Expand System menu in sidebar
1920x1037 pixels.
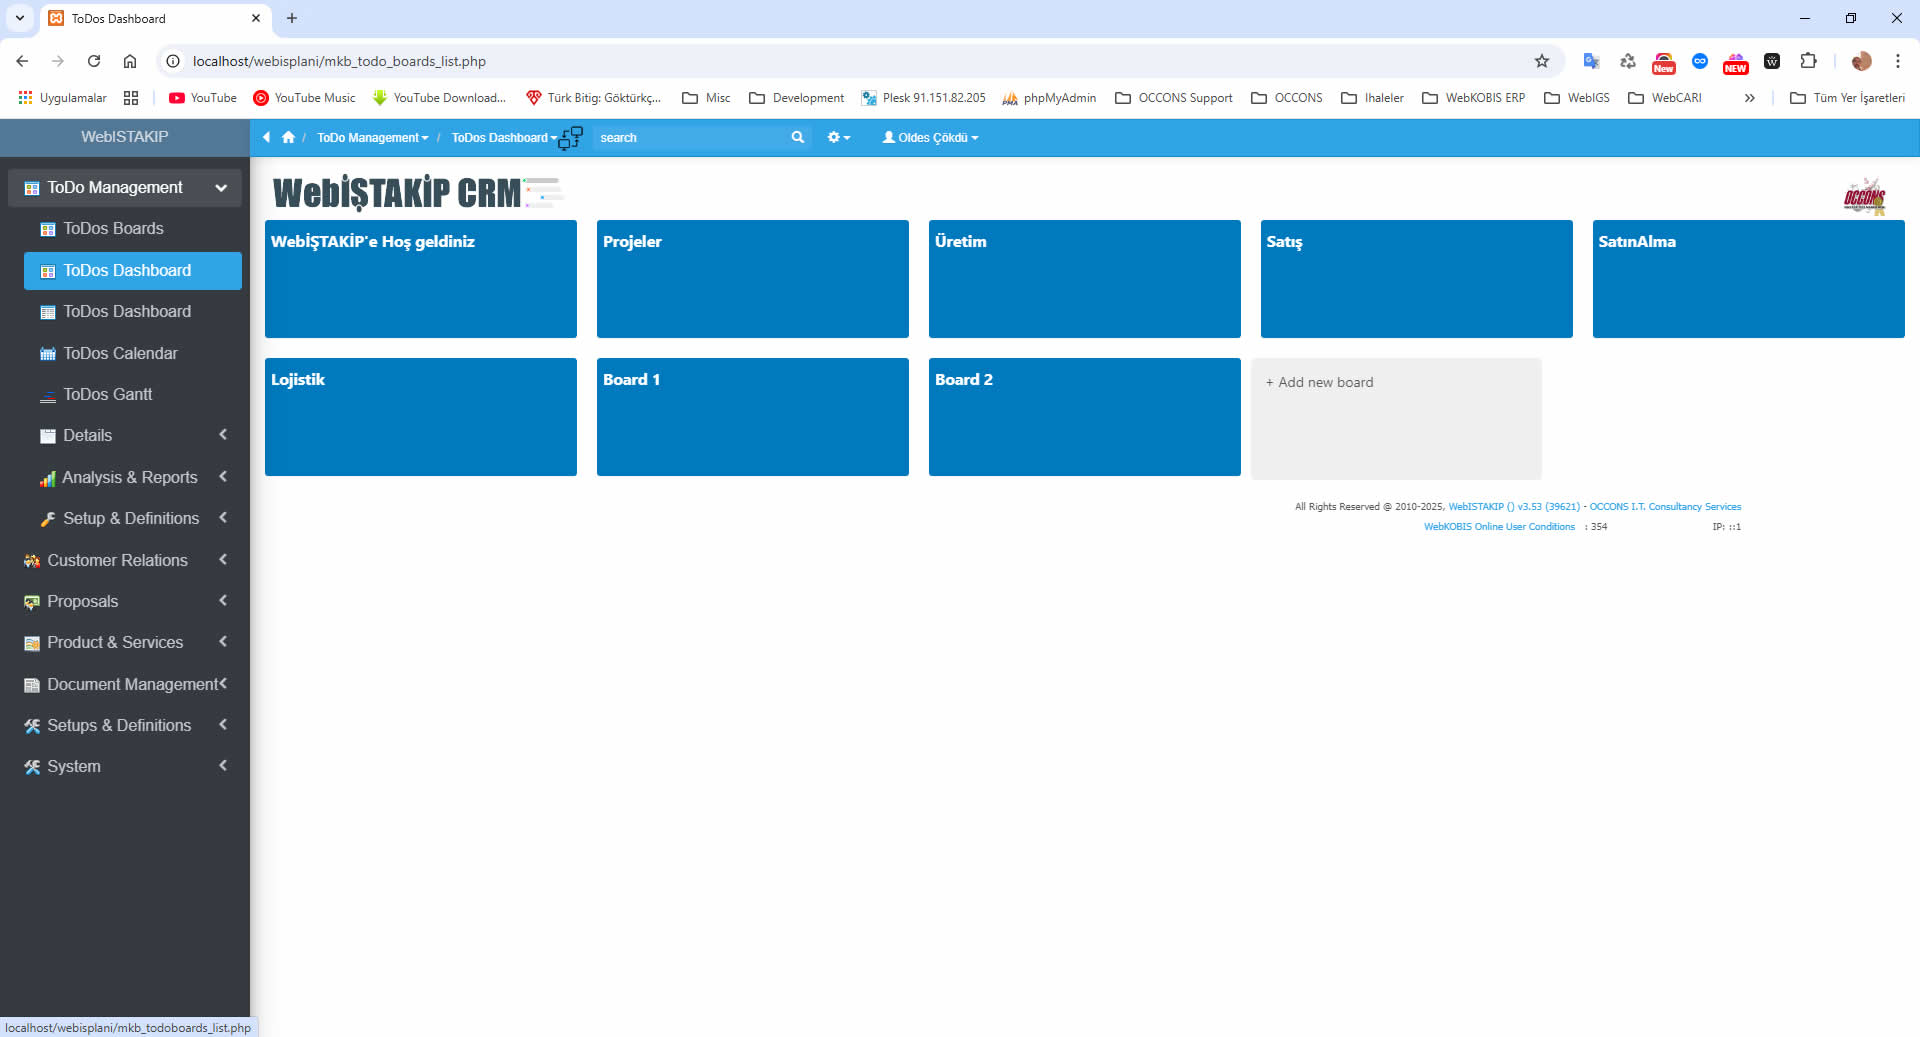pos(125,766)
